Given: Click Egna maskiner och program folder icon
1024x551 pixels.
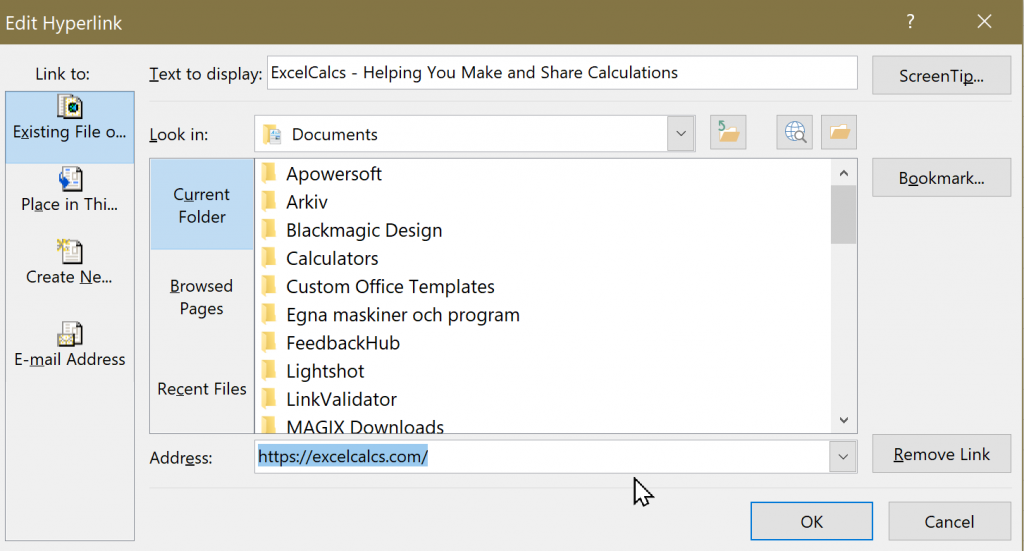Looking at the screenshot, I should pos(268,315).
